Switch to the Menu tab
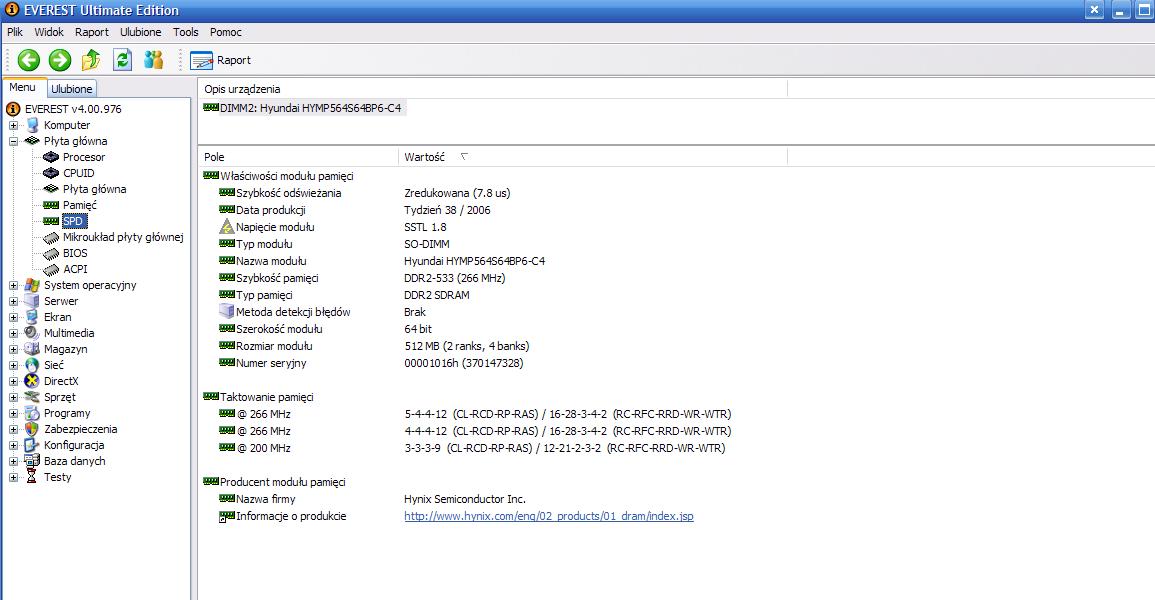 pos(22,87)
